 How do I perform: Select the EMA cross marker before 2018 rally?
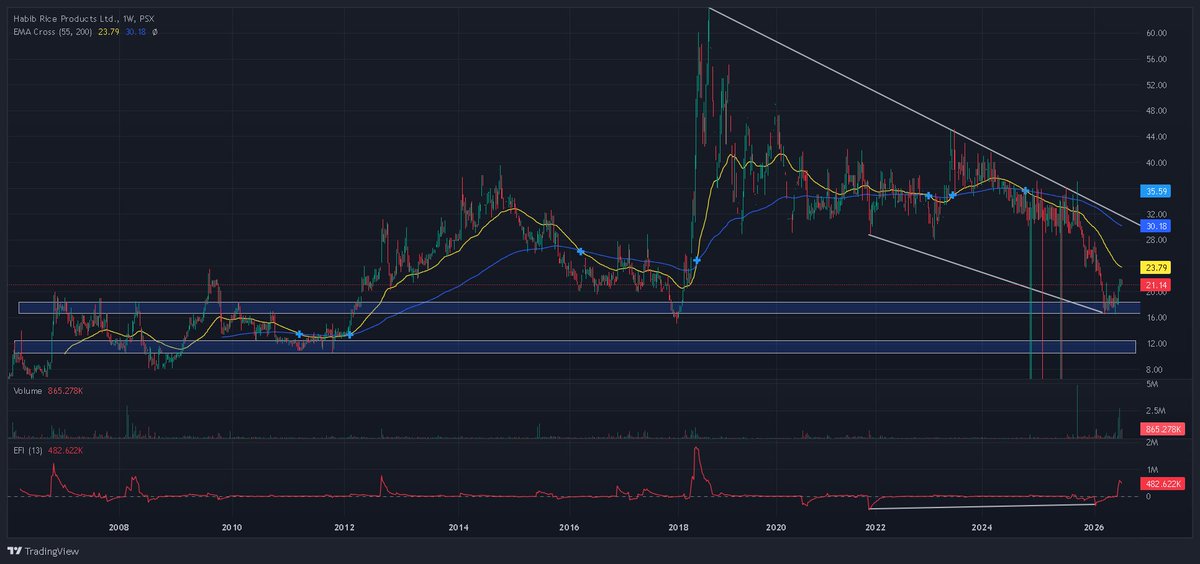coord(697,260)
